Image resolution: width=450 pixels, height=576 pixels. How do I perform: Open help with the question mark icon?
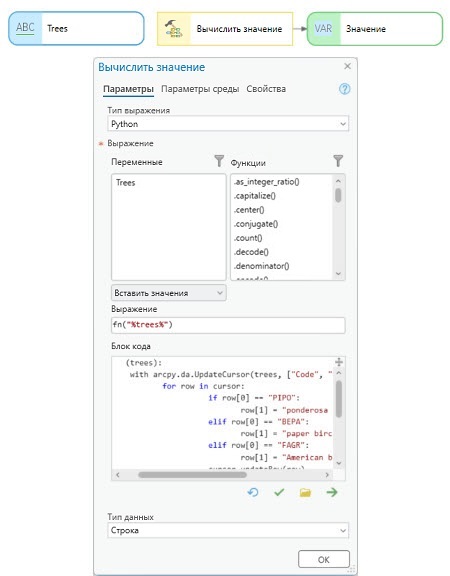[344, 89]
